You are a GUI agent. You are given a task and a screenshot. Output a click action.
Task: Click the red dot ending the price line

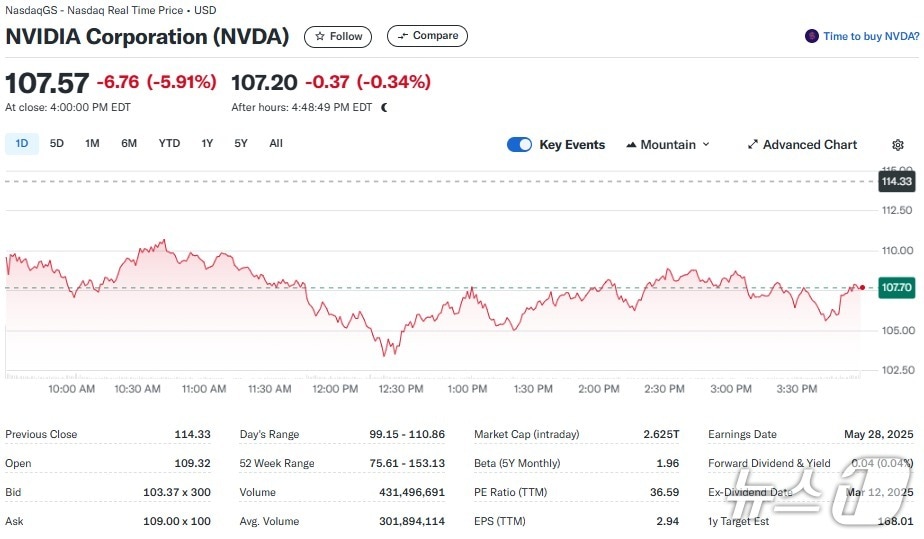[x=862, y=287]
